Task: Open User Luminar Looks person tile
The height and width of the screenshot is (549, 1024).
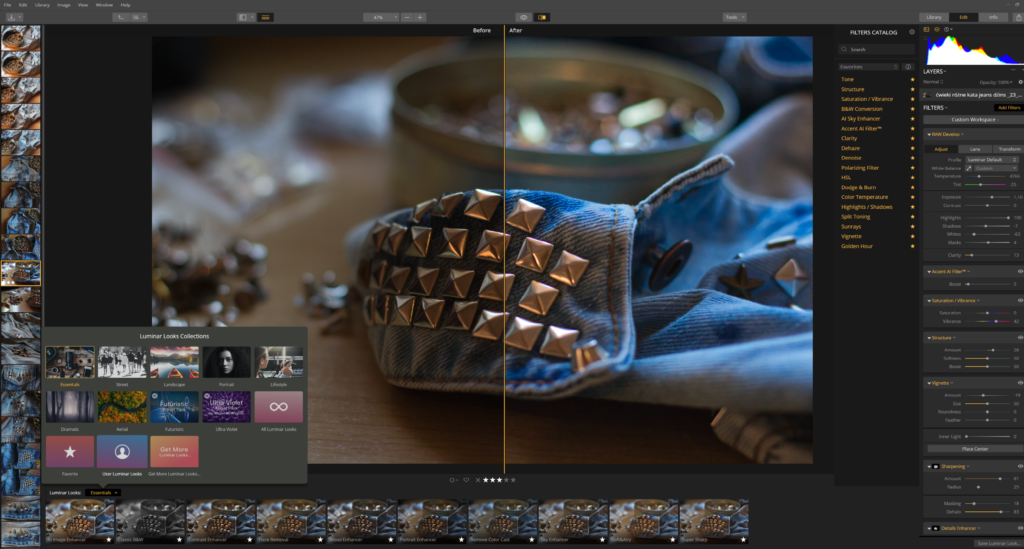Action: [x=121, y=452]
